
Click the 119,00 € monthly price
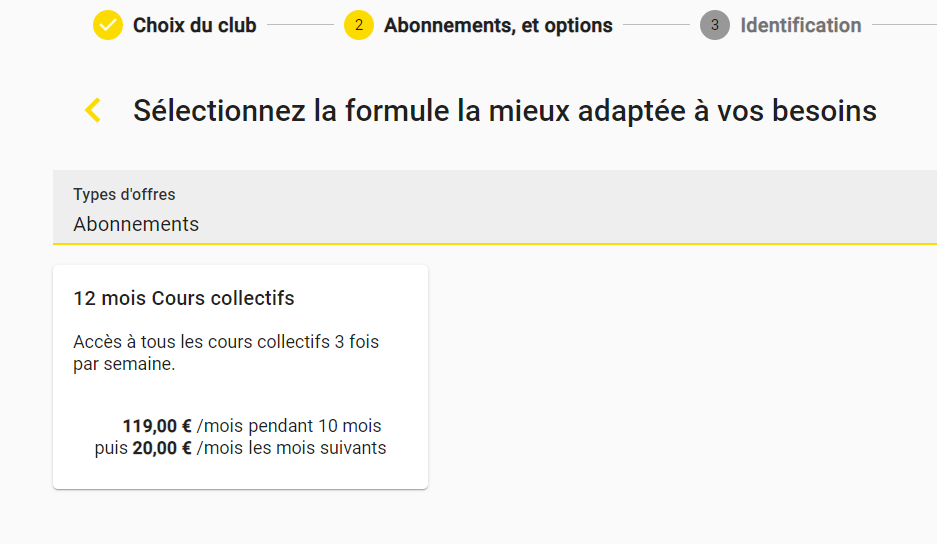click(x=157, y=426)
